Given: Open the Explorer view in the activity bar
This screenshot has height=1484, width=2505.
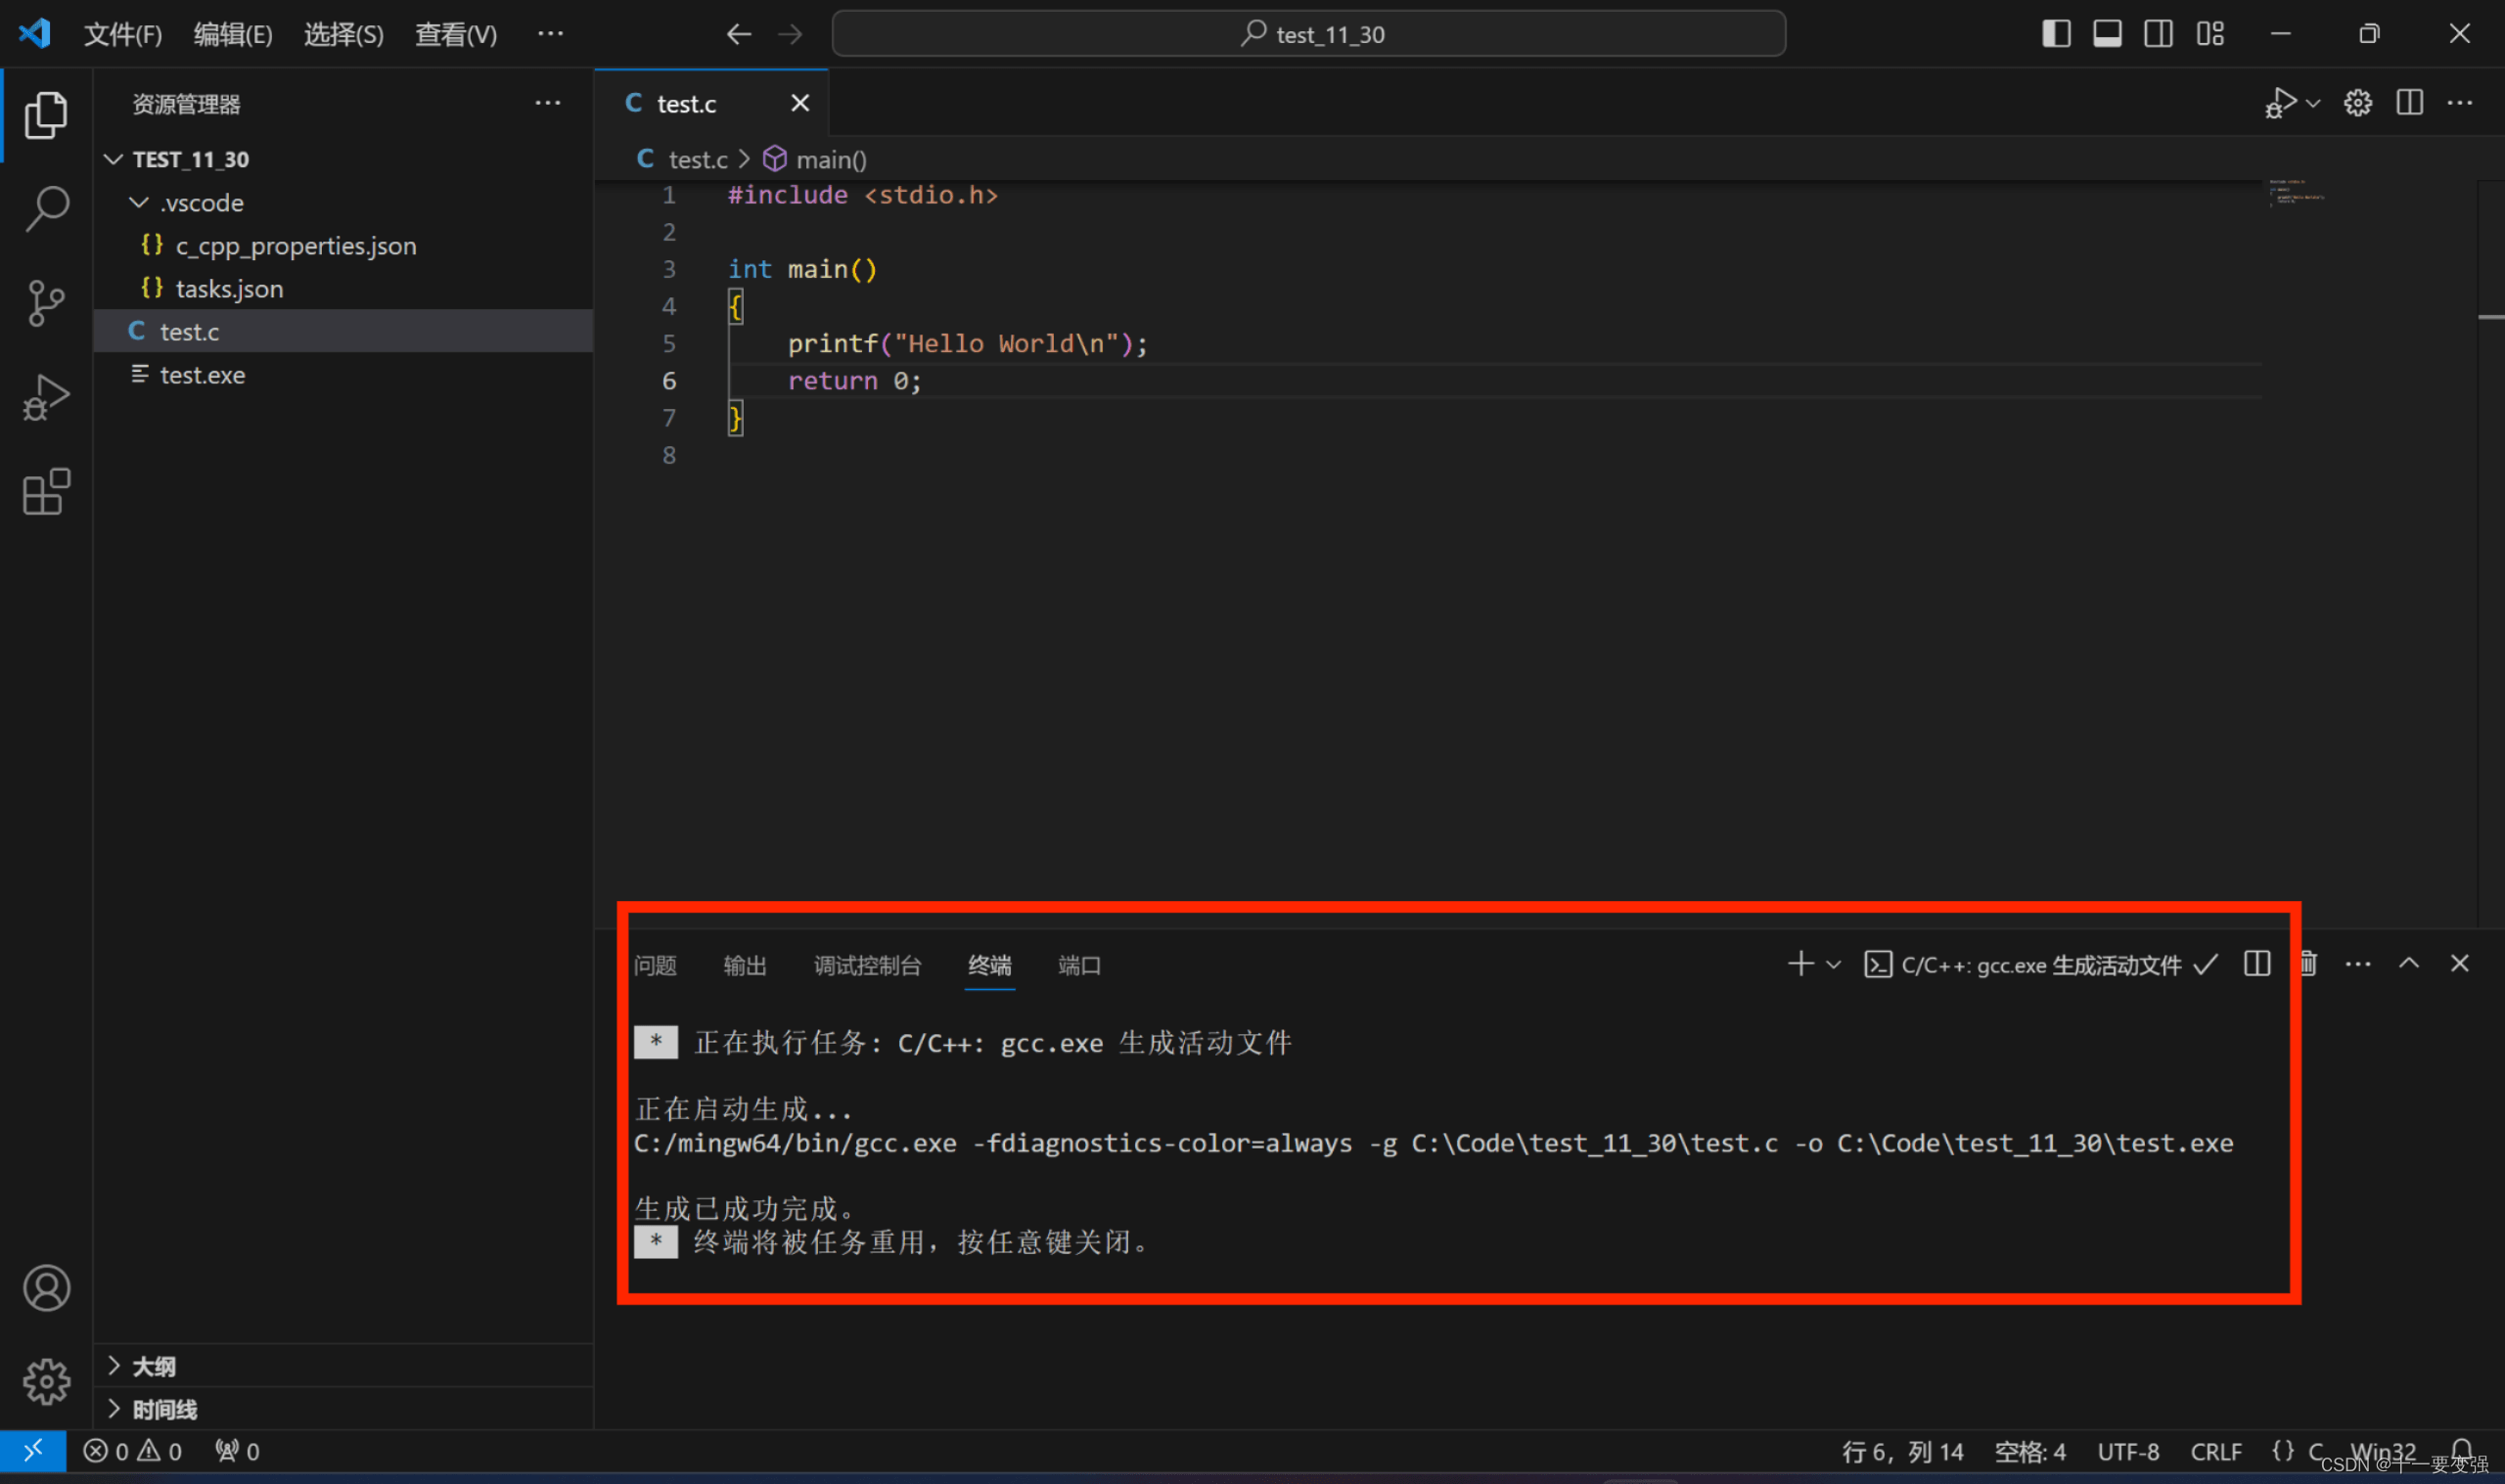Looking at the screenshot, I should 46,115.
